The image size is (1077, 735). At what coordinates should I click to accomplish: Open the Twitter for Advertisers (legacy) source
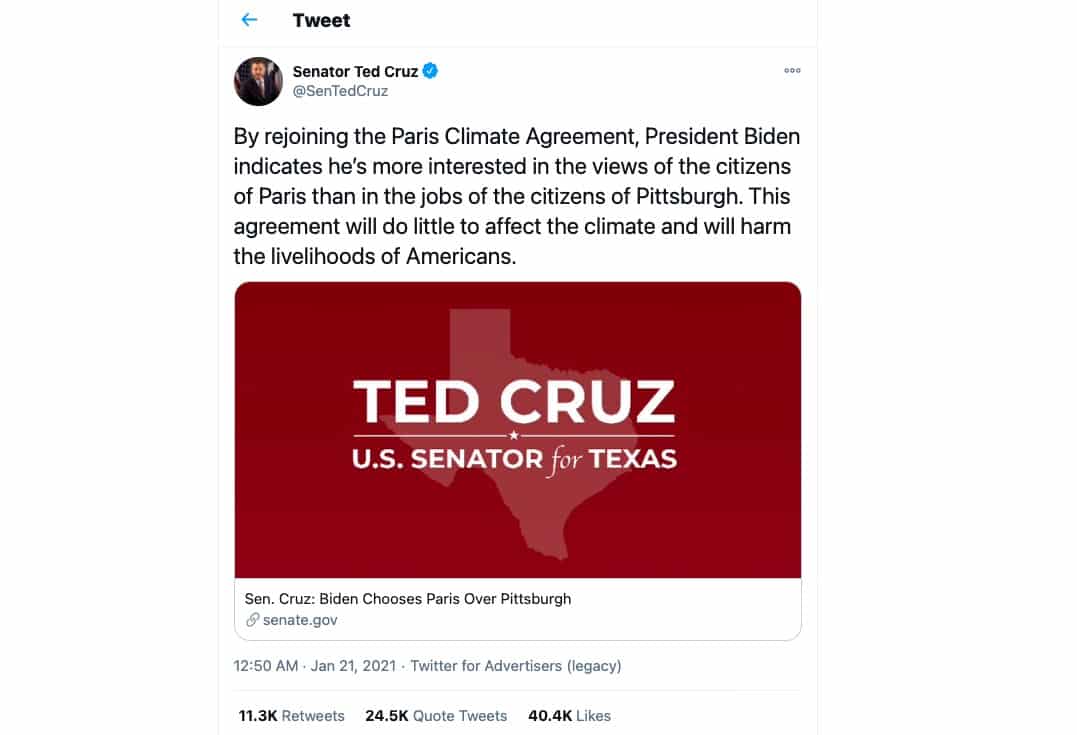(x=516, y=666)
